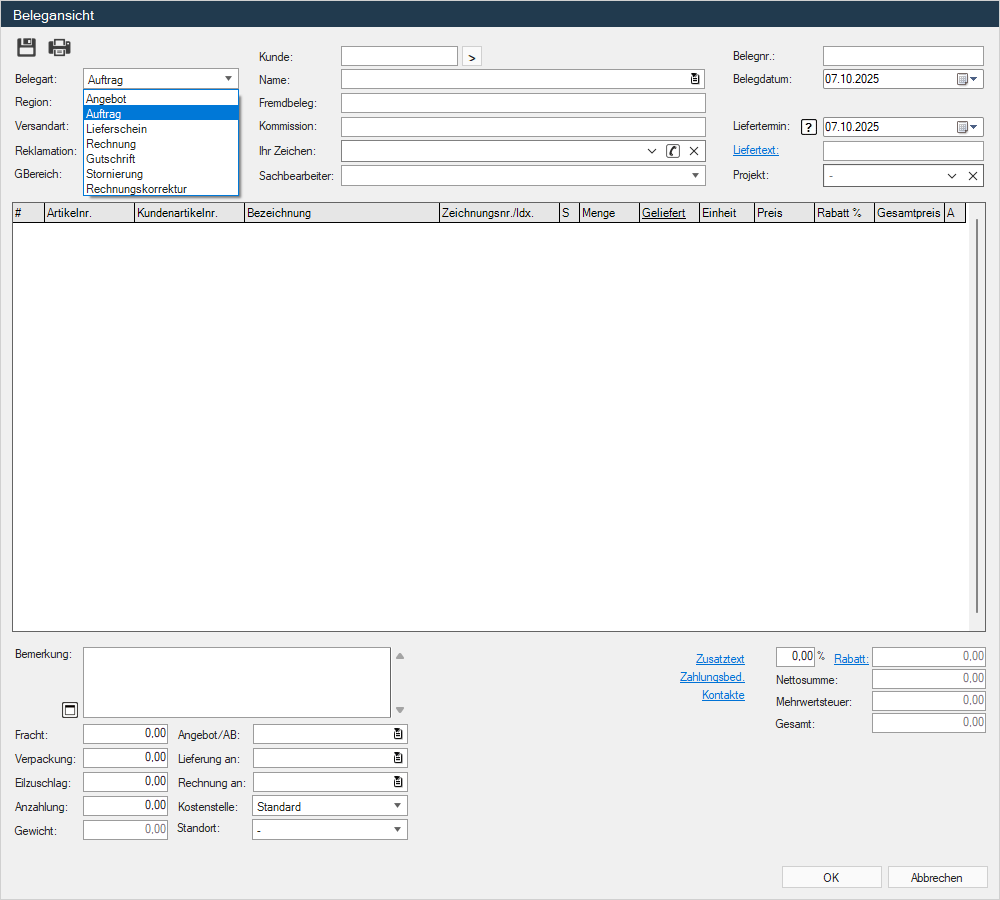Image resolution: width=1000 pixels, height=900 pixels.
Task: Open the Belegdatum calendar picker
Action: click(967, 79)
